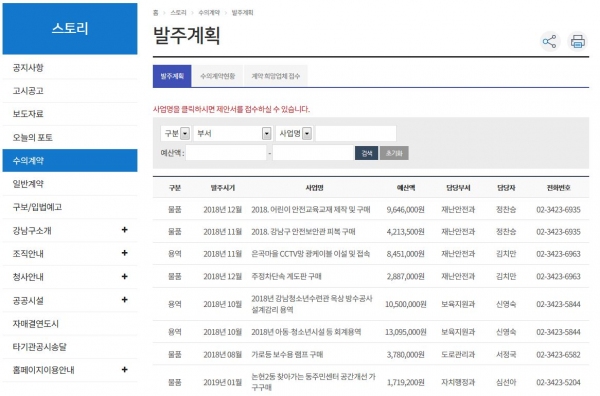
Task: Open the 일반계약 sidebar menu item
Action: [x=70, y=184]
